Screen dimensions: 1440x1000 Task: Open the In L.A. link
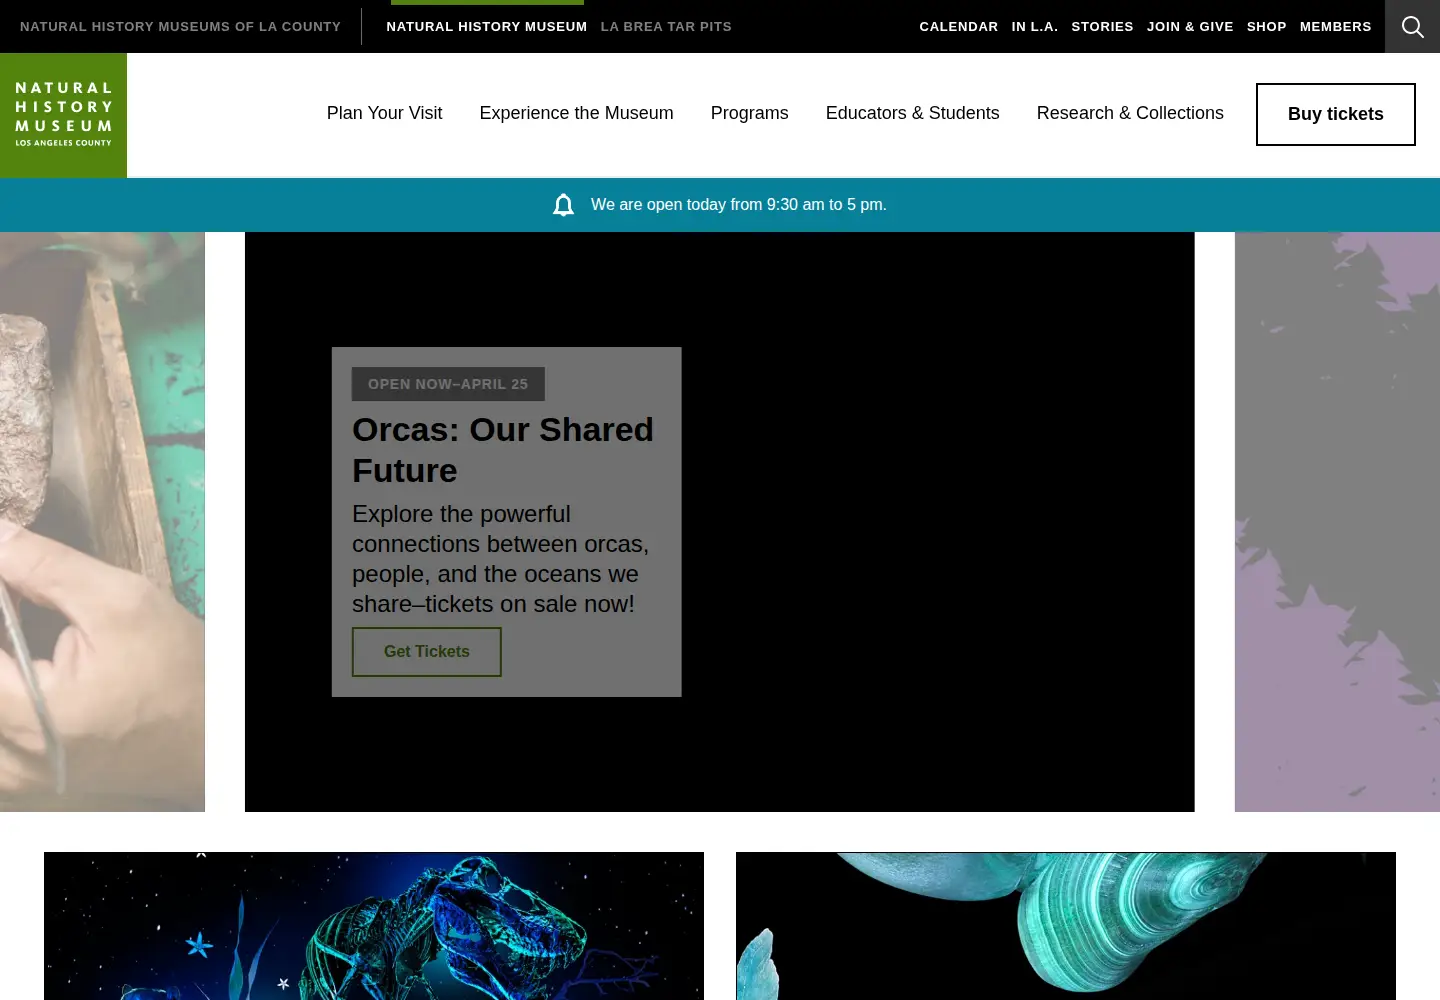(x=1035, y=27)
